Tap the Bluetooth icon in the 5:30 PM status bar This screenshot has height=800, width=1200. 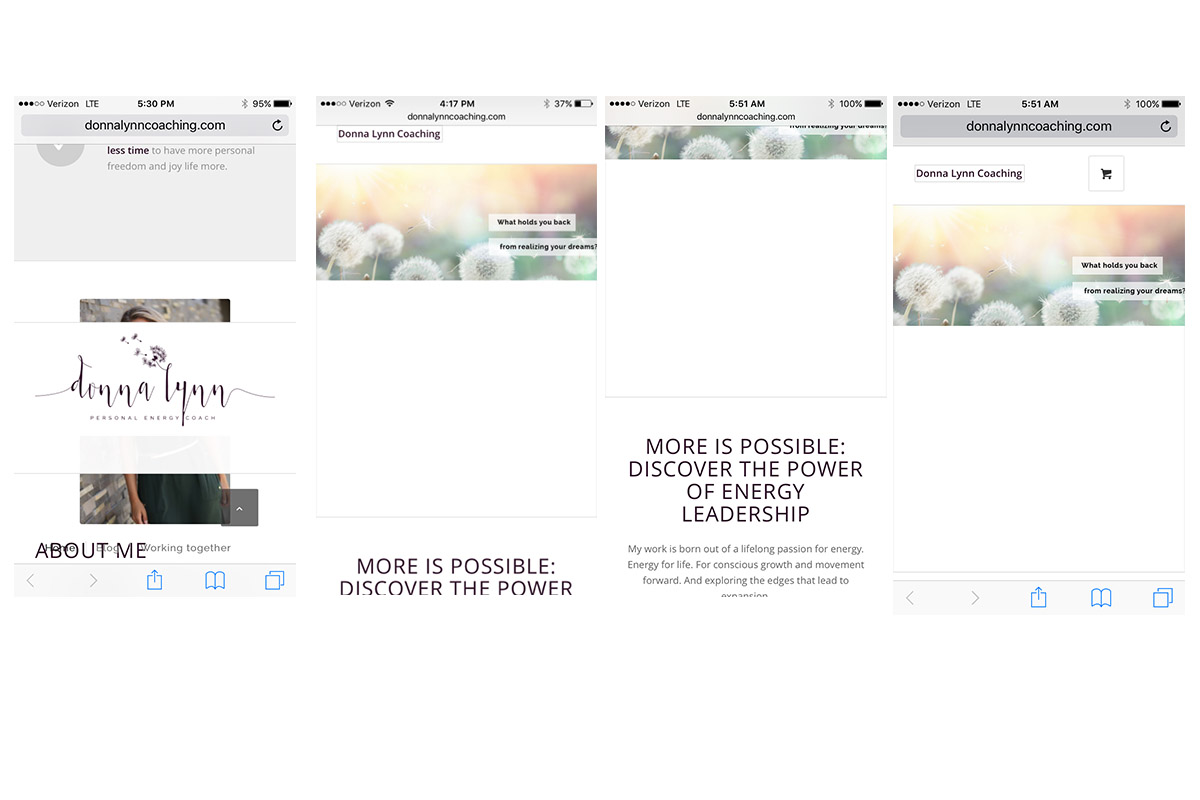point(245,104)
